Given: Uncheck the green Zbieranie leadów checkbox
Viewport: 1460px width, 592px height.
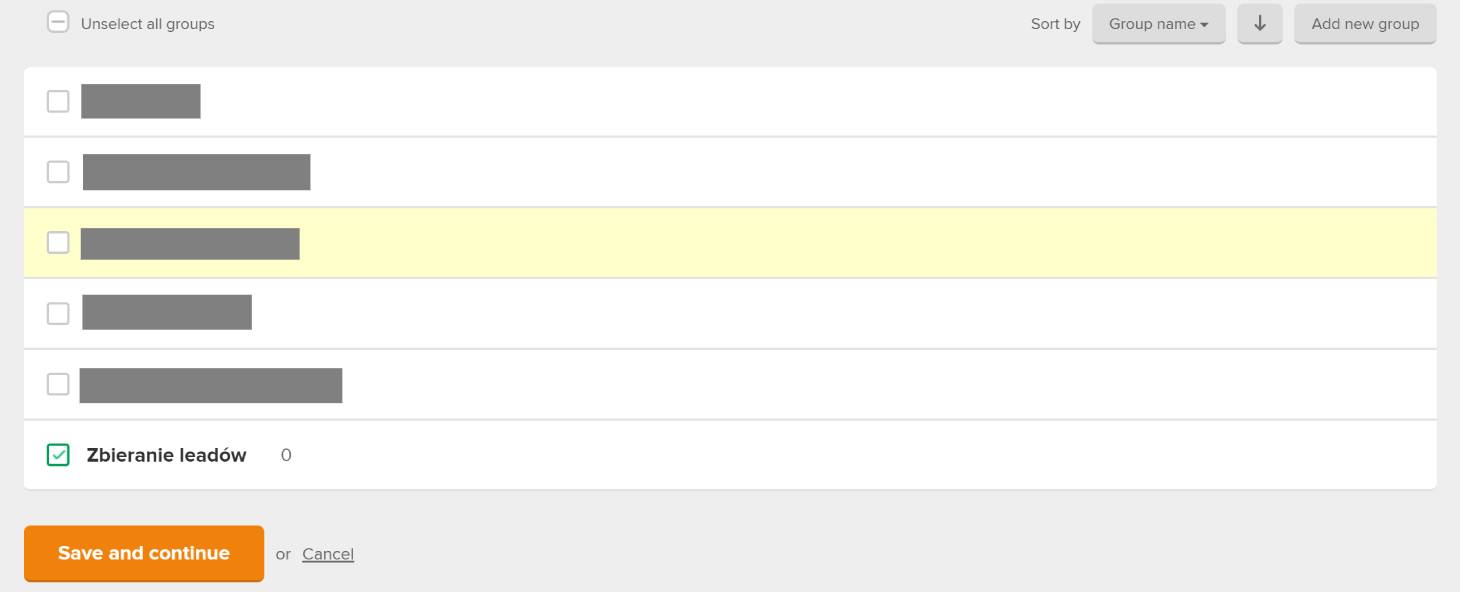Looking at the screenshot, I should point(58,455).
